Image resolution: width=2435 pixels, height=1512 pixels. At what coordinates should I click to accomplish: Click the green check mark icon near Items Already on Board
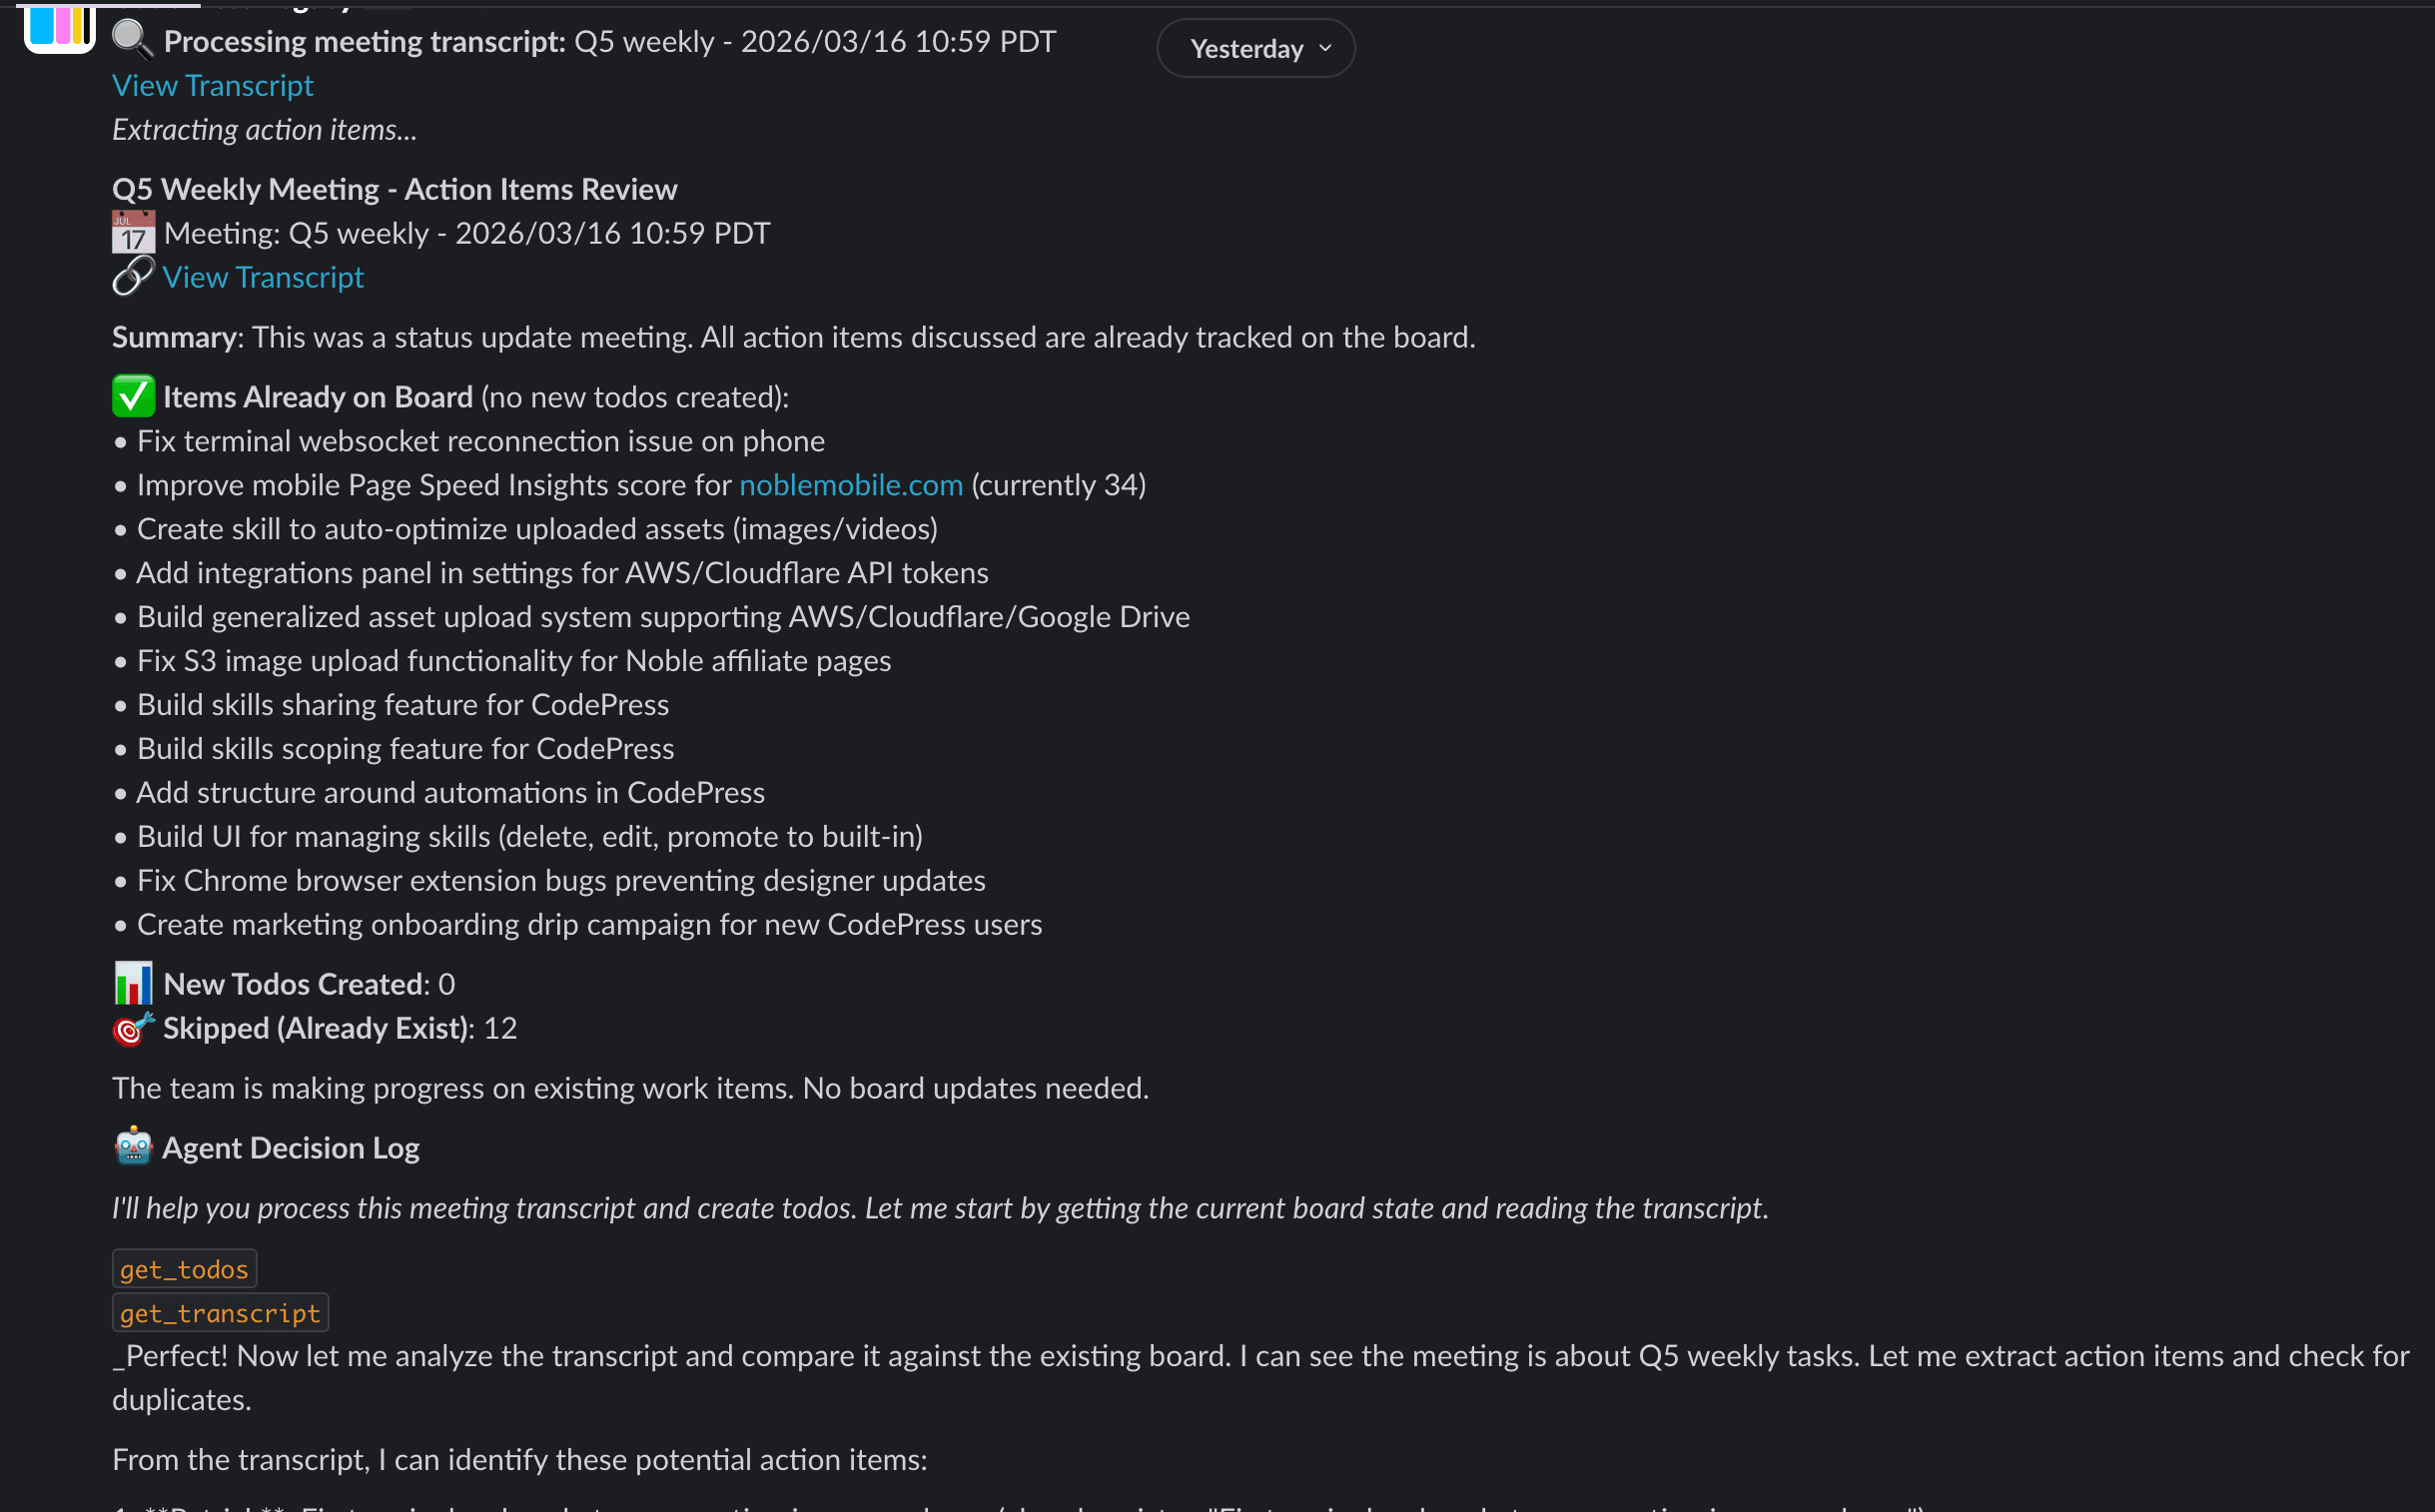click(132, 395)
